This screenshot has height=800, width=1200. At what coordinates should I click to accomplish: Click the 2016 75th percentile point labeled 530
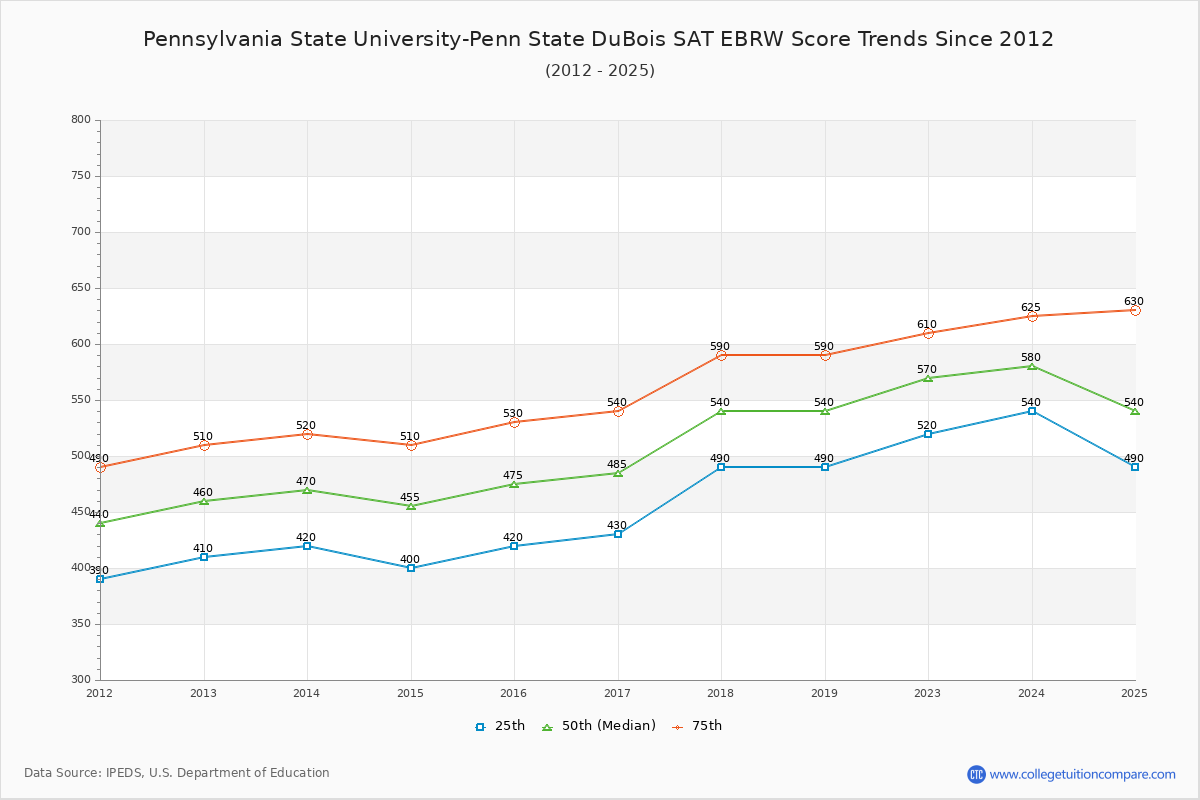514,422
